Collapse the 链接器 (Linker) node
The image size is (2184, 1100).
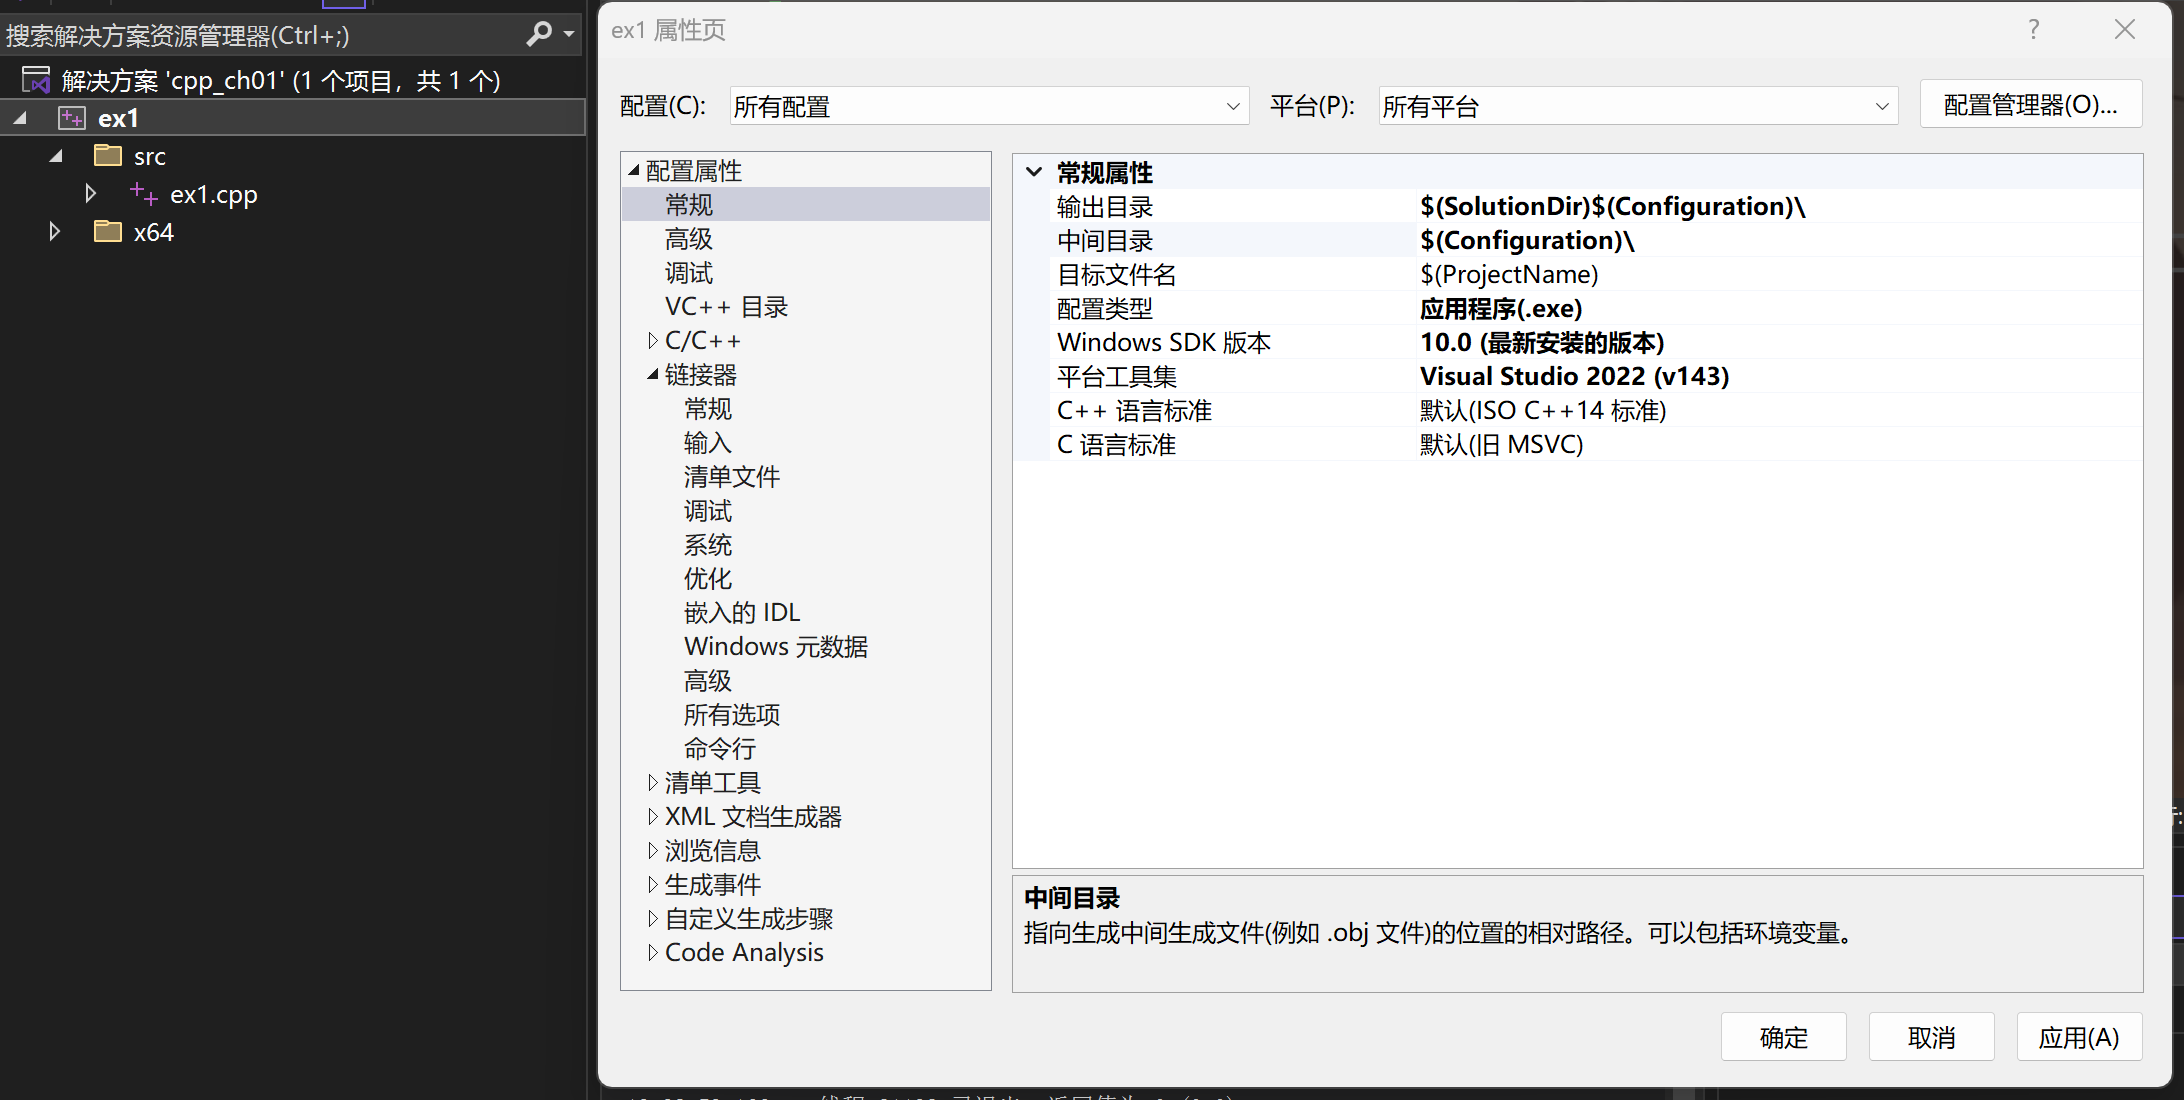[652, 375]
